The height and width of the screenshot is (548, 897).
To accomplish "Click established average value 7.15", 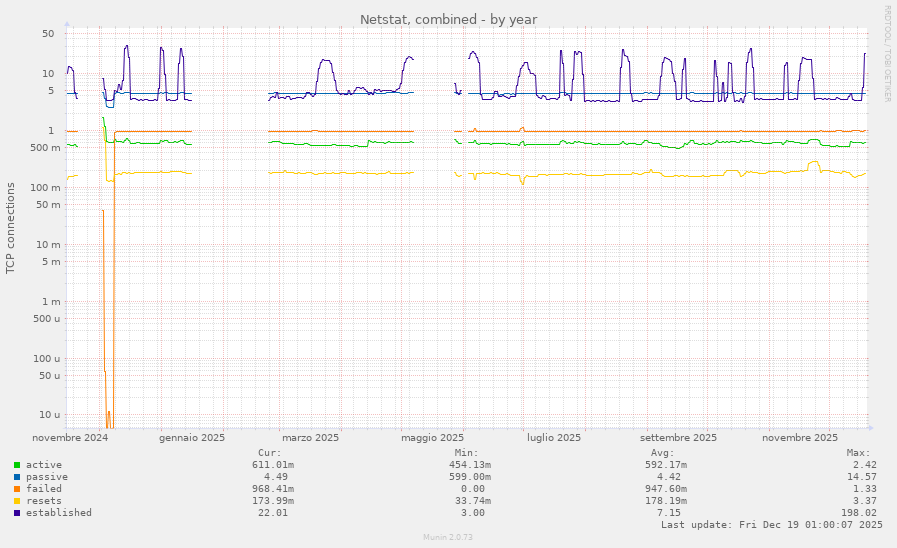I will (669, 513).
